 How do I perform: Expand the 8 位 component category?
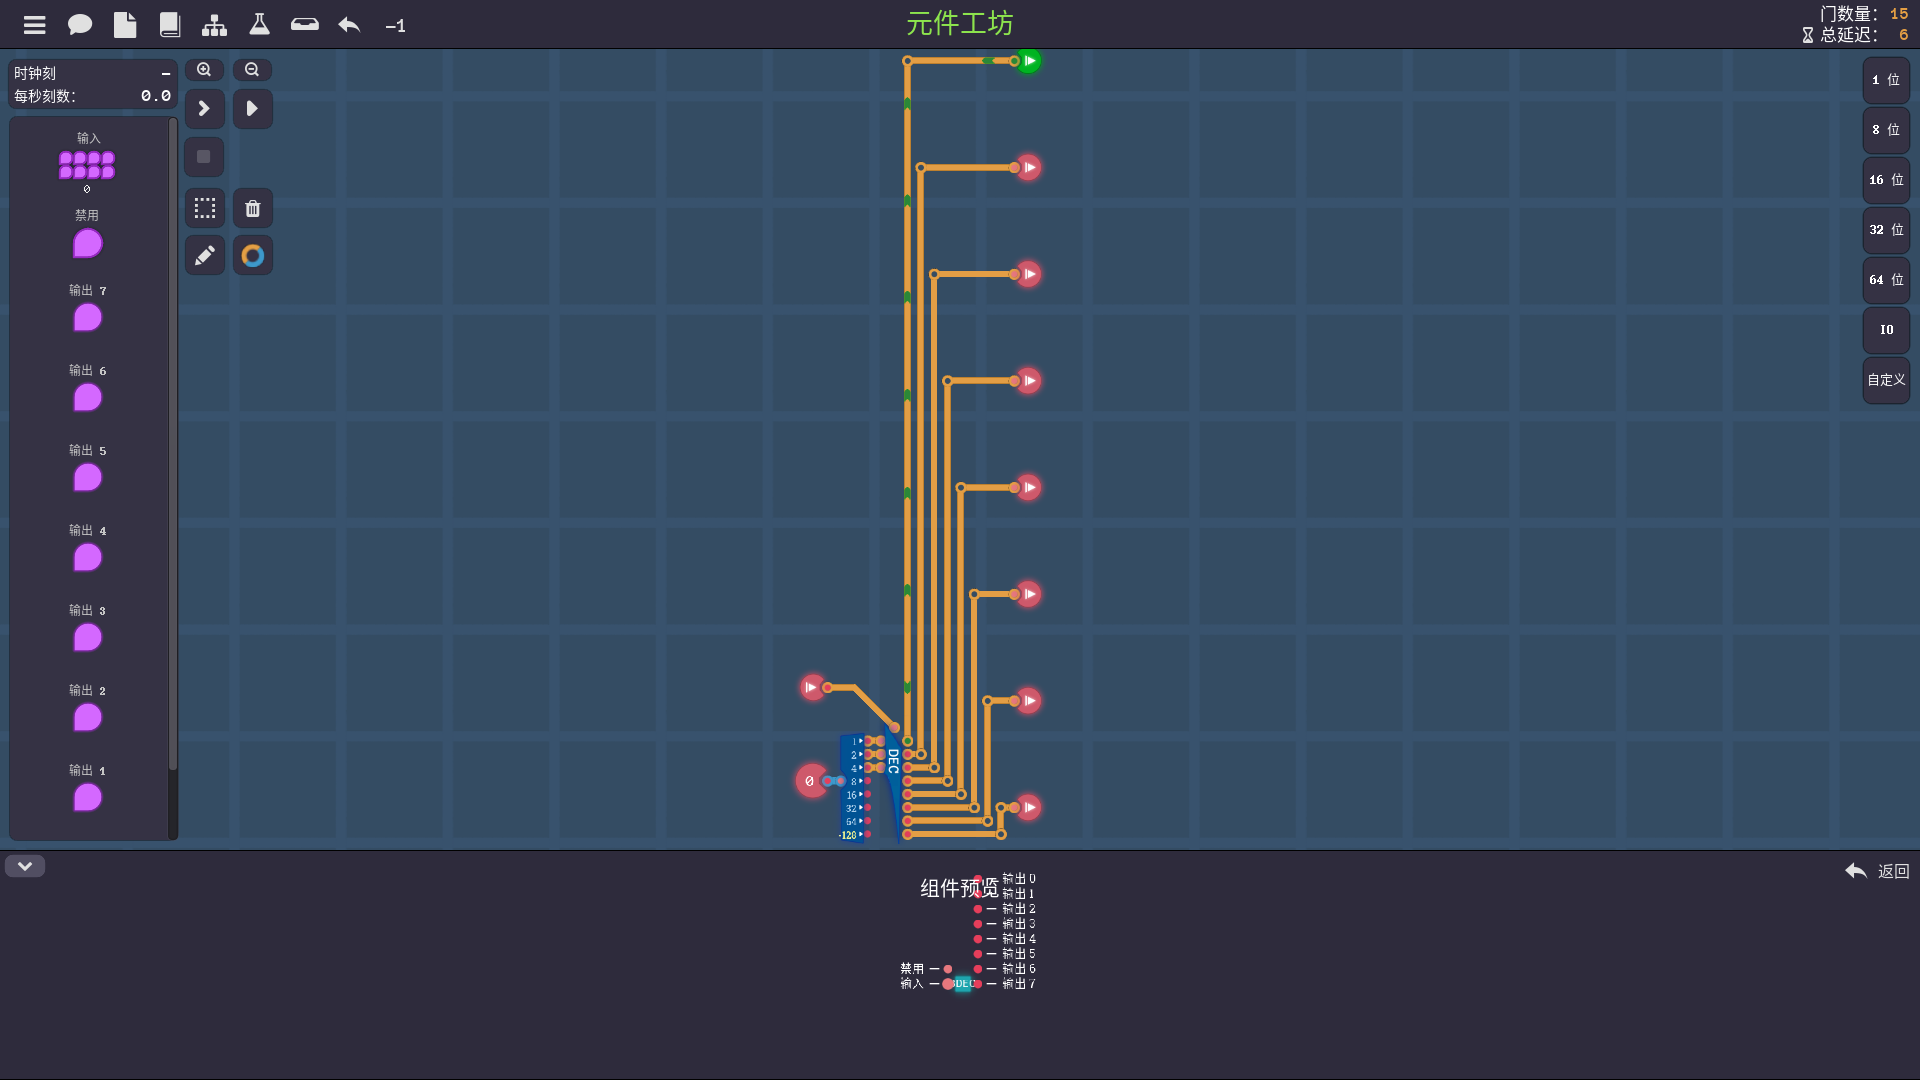click(1886, 130)
